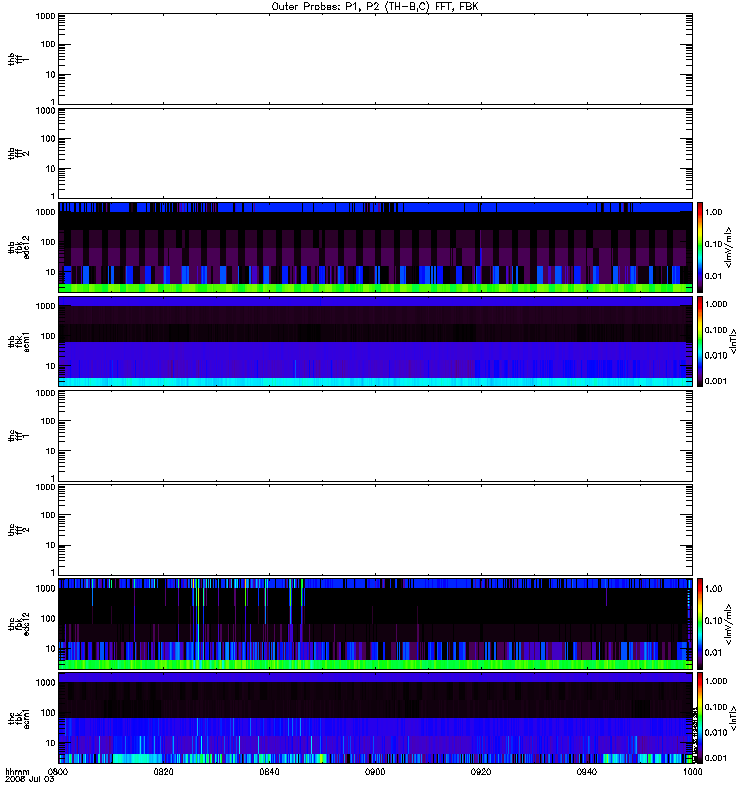Screen dimensions: 750x800
Task: Select the thc fbk edc12 mV/m color bar
Action: (700, 624)
